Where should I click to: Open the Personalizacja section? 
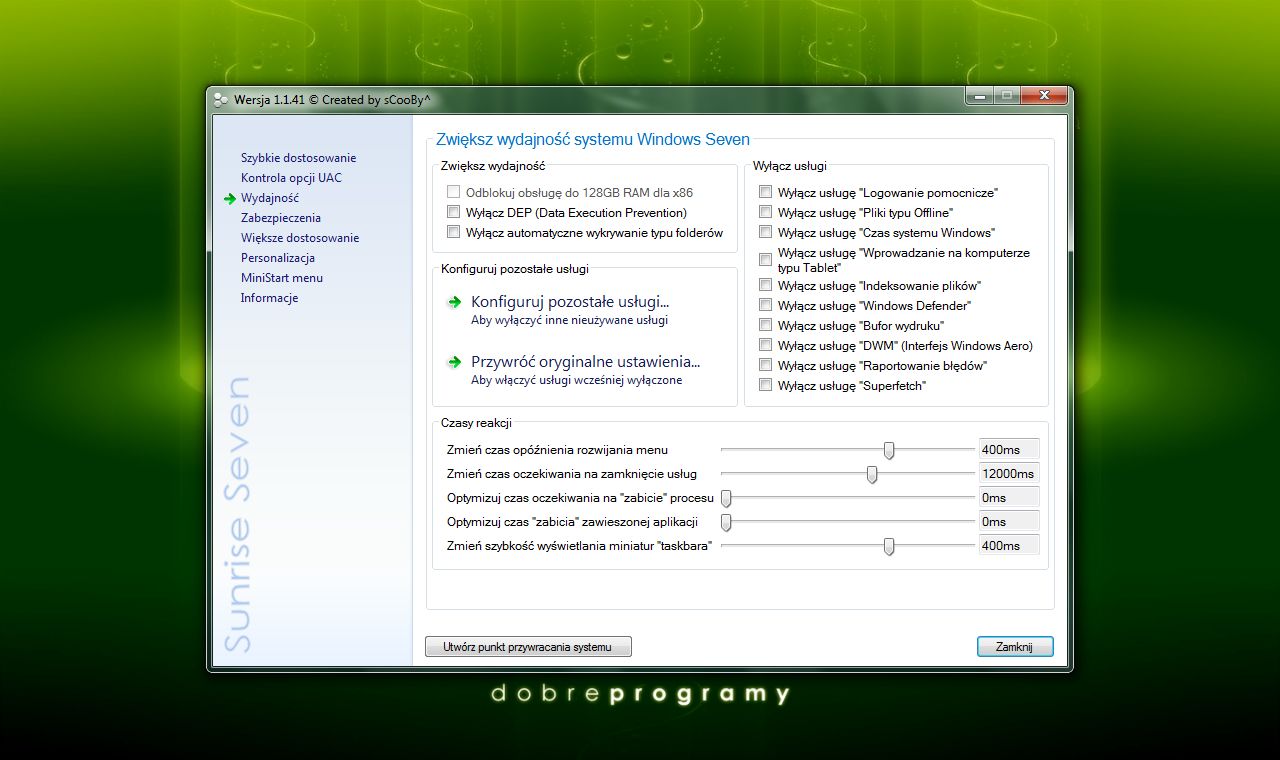278,258
